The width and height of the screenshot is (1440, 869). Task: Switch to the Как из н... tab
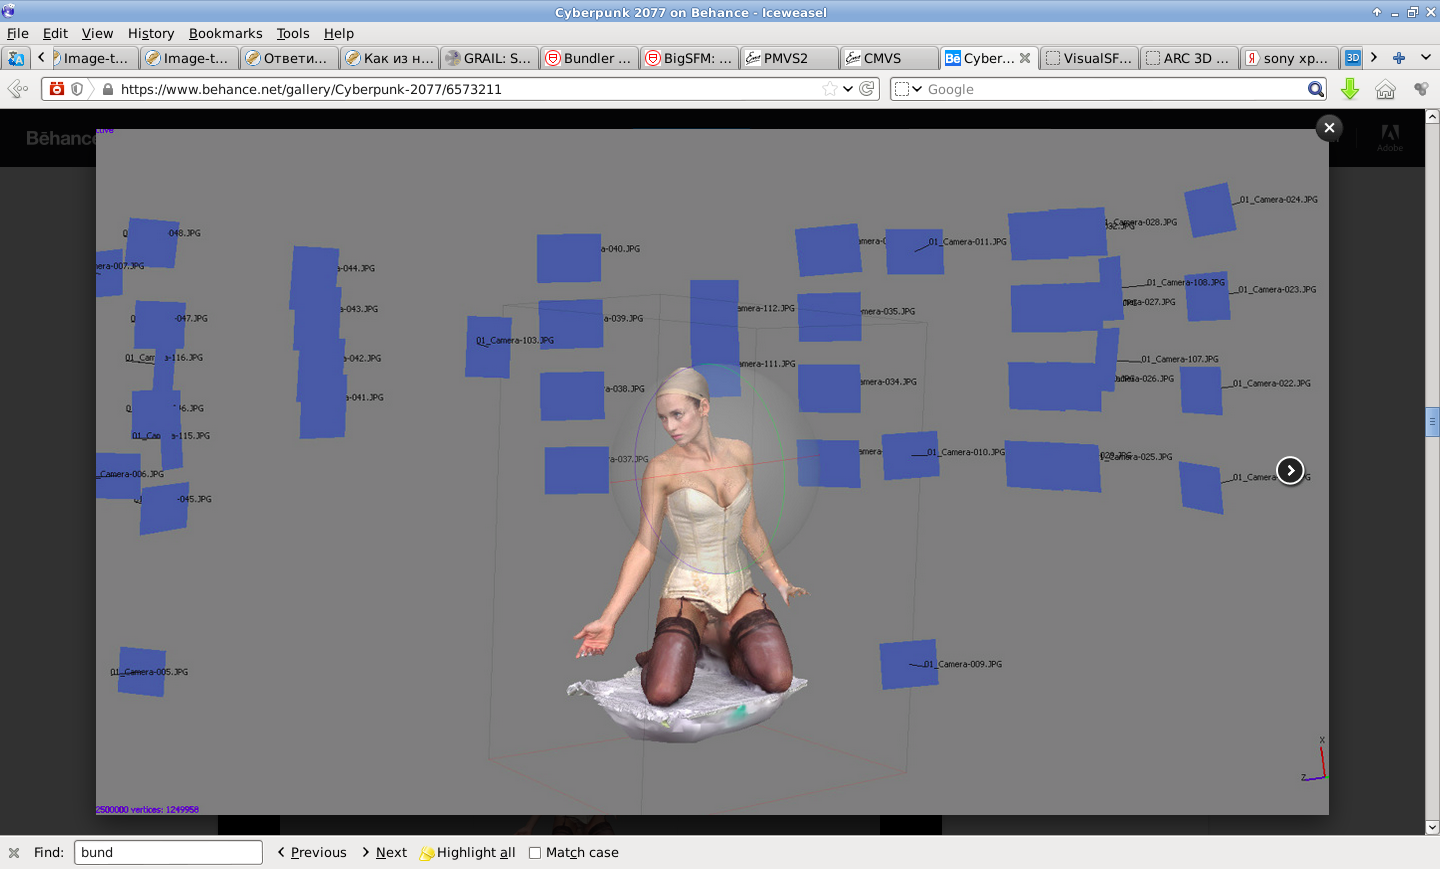[x=389, y=58]
